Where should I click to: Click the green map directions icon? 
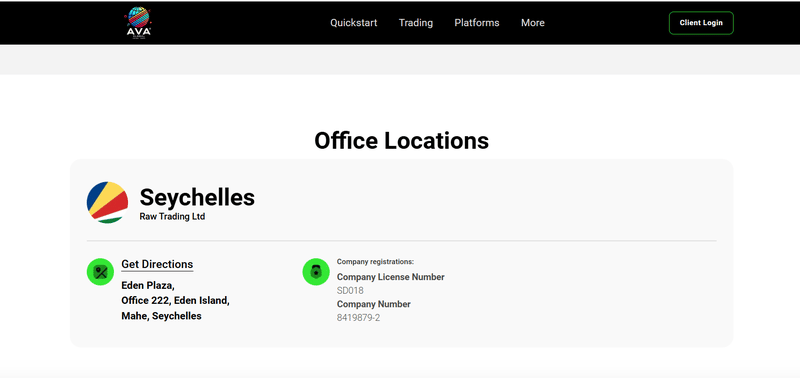pos(100,271)
